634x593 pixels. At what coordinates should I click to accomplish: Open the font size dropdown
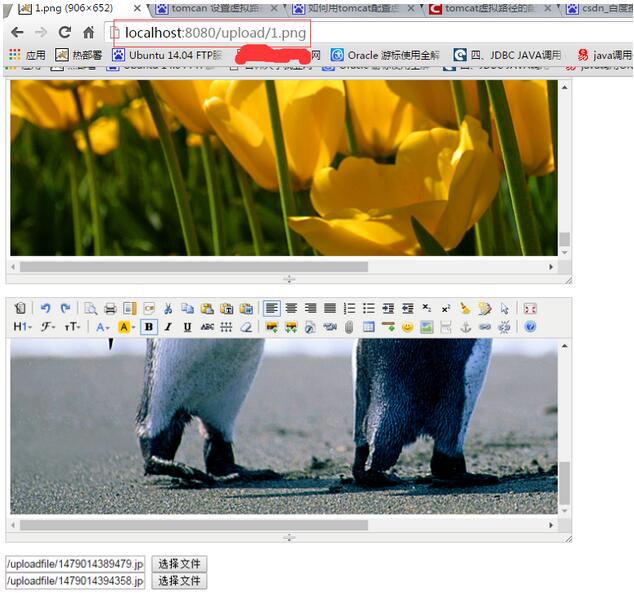tap(73, 327)
